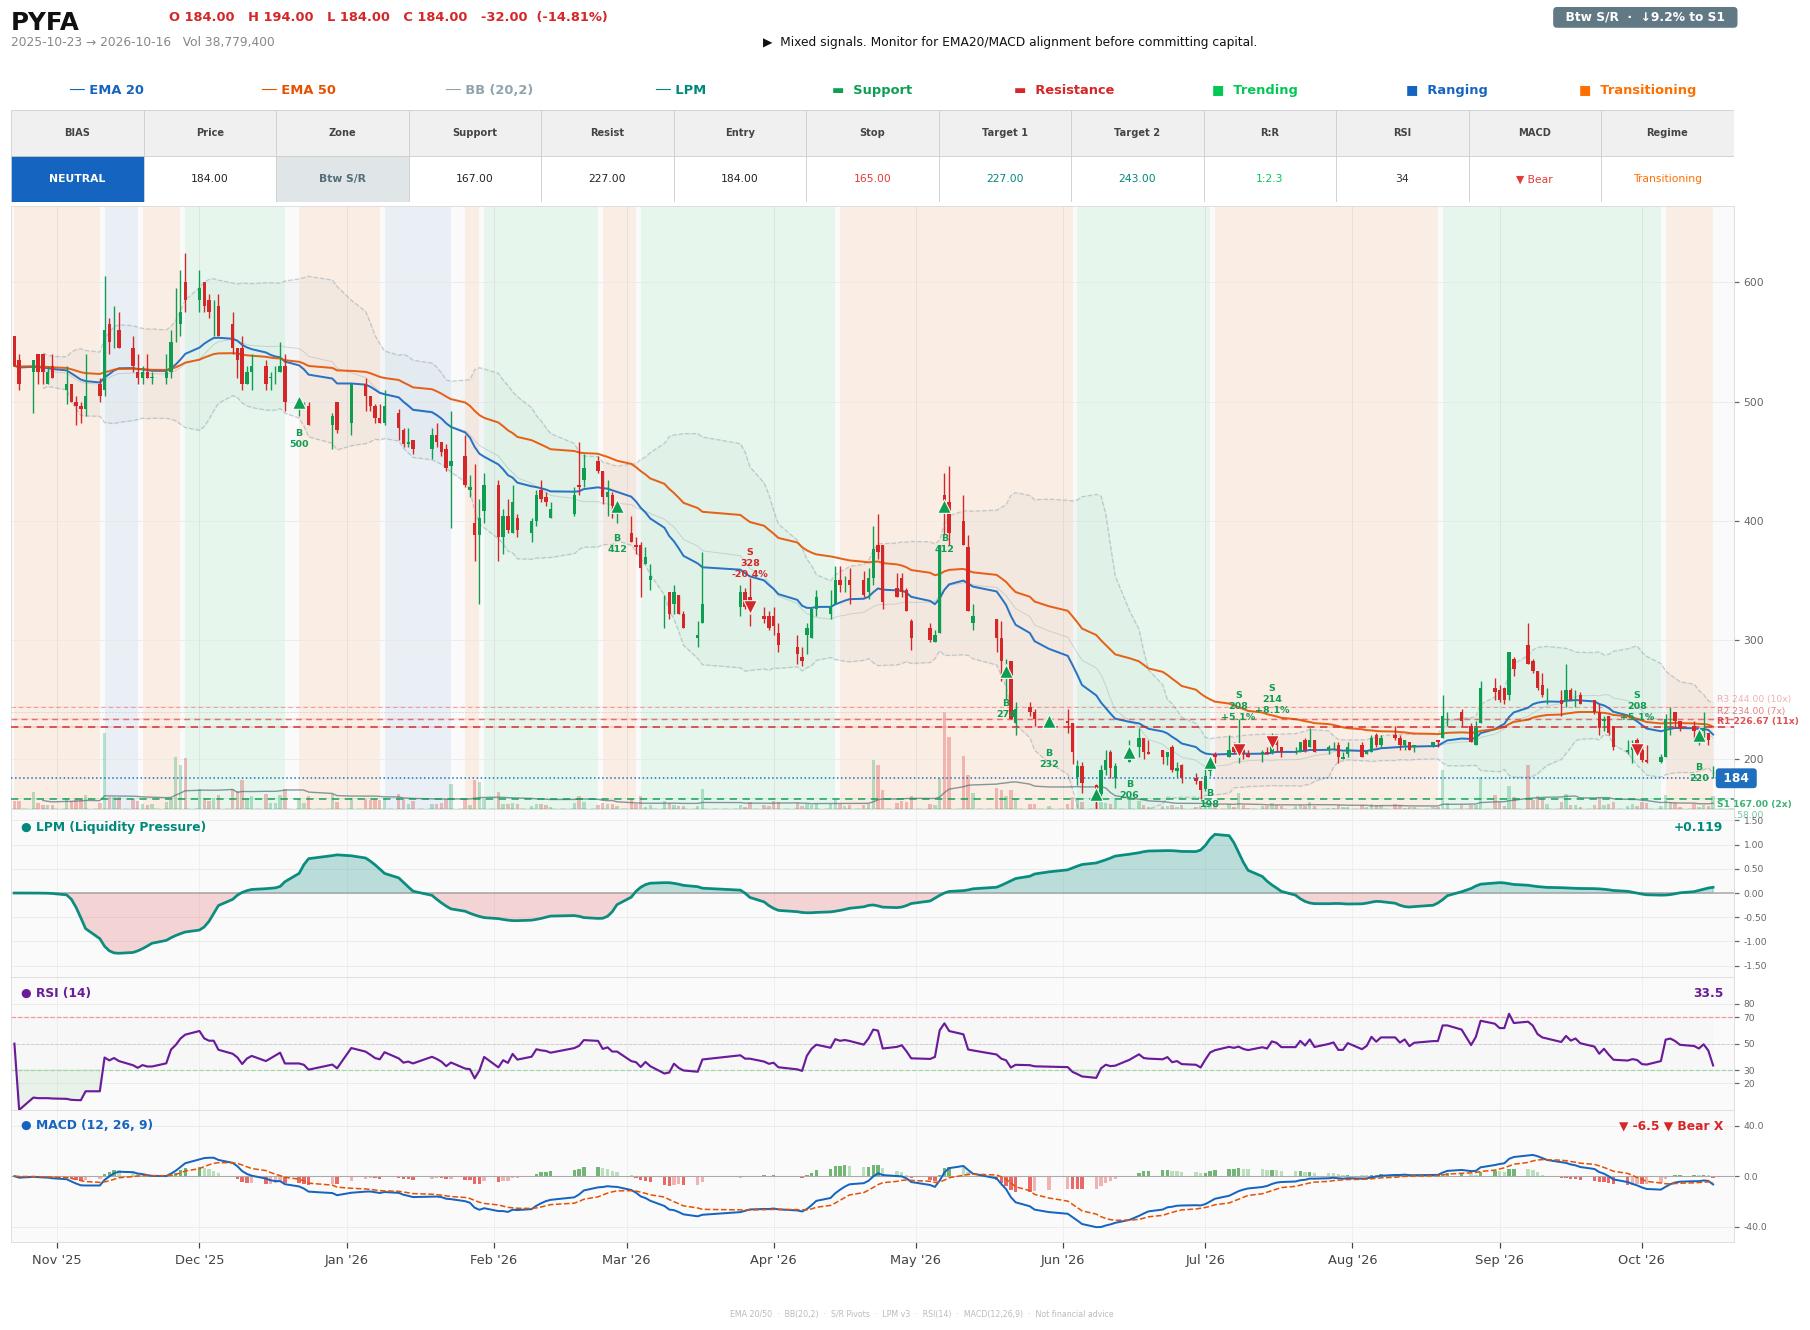
Task: Select the EMA 20 legend entry
Action: tap(106, 90)
